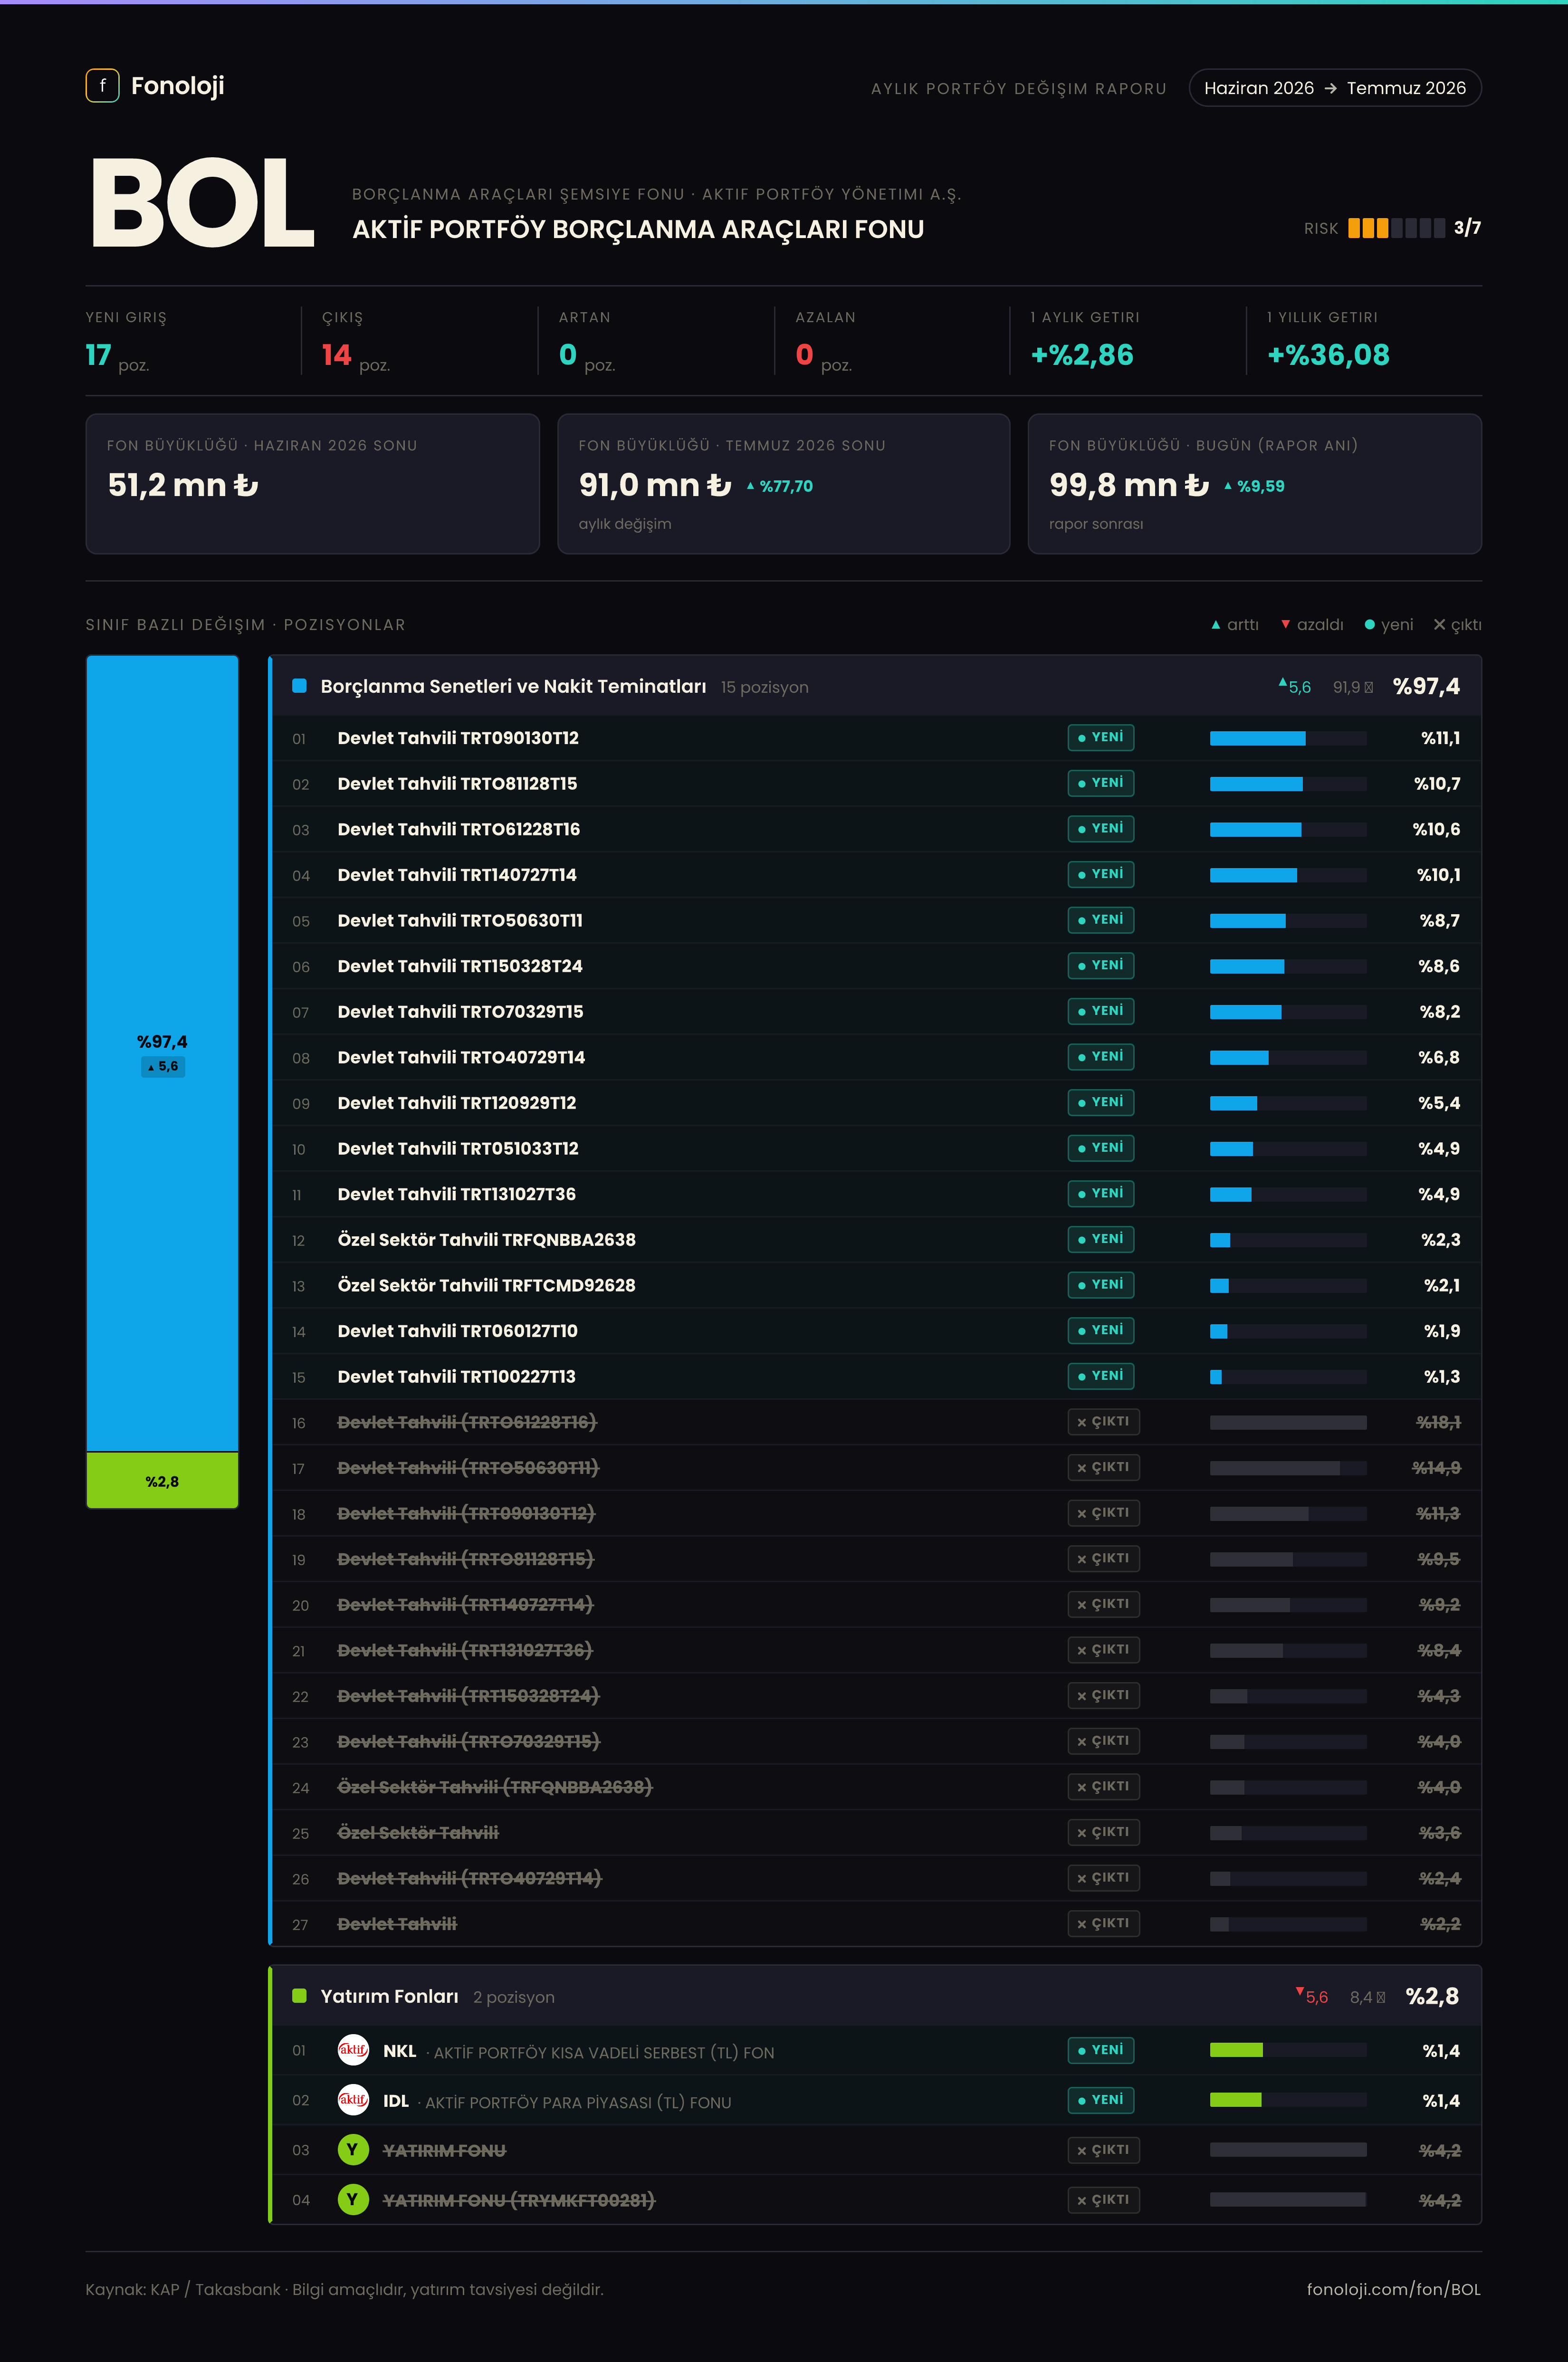Click the ÇIKTI badge on YATIRIM FONU (TRYMKFT00281)

1104,2200
